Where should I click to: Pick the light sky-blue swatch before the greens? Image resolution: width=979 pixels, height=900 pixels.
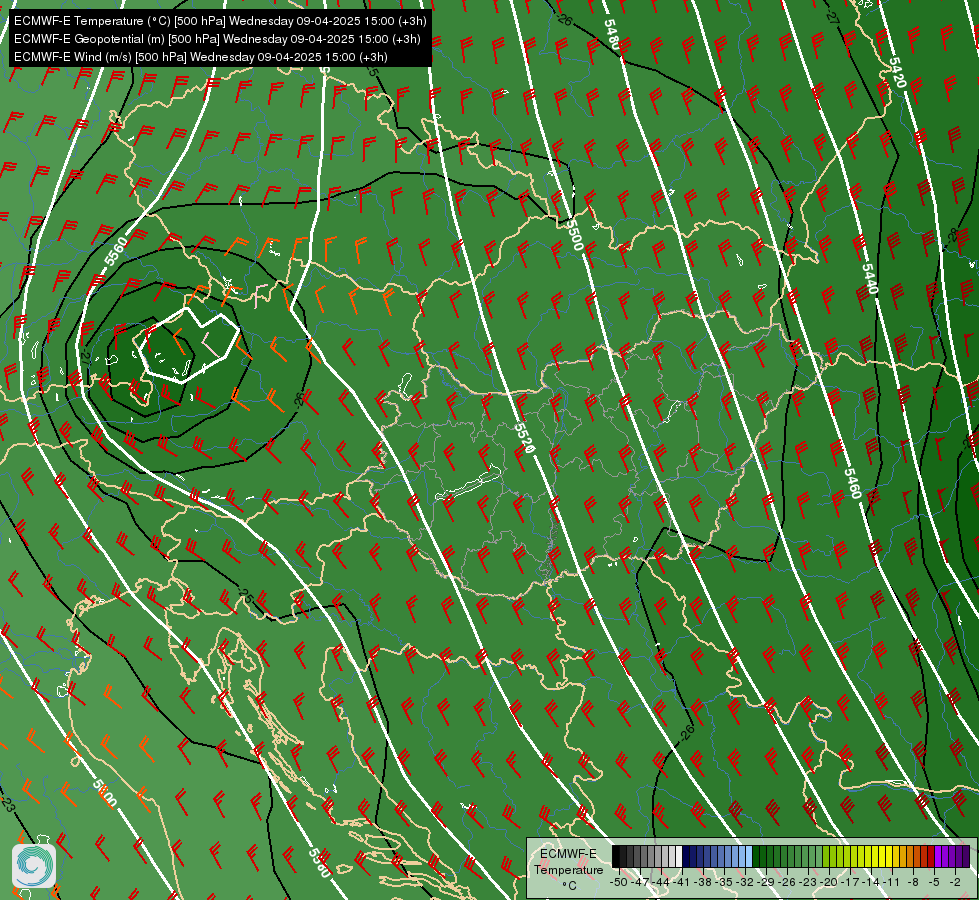749,856
